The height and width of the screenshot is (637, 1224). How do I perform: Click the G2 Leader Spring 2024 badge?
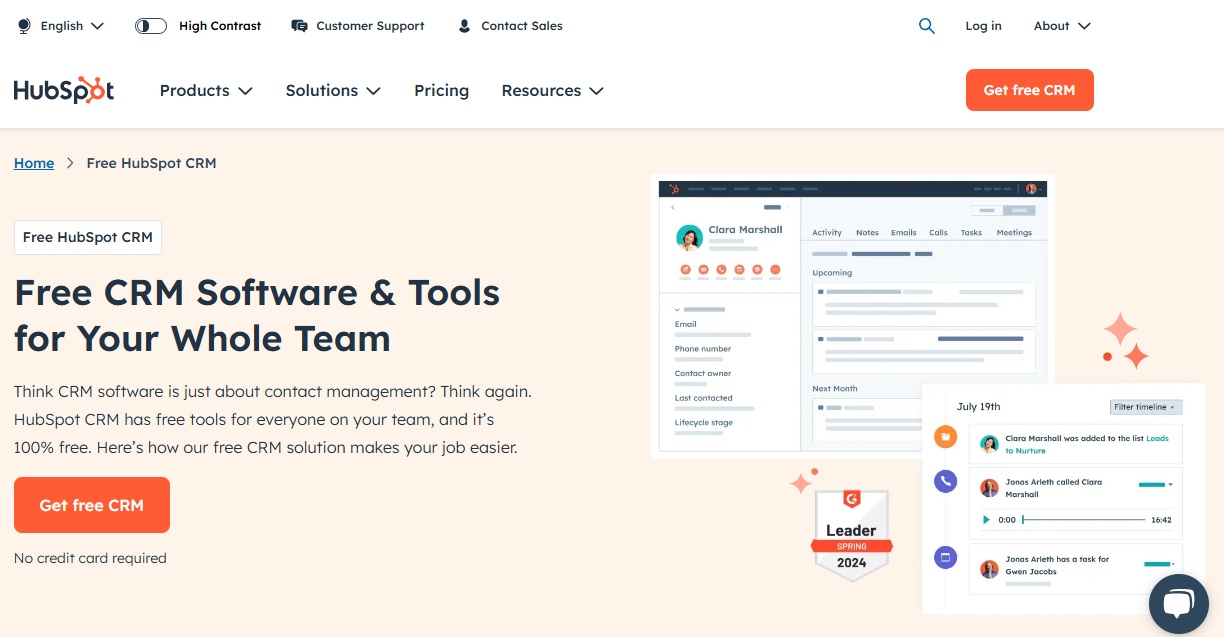tap(851, 534)
